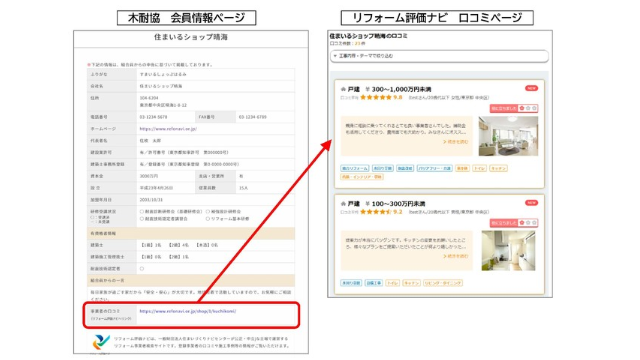Click house icon beside ¥100~300万円未満 review
Viewport: 640px width, 360px height.
pyautogui.click(x=343, y=203)
